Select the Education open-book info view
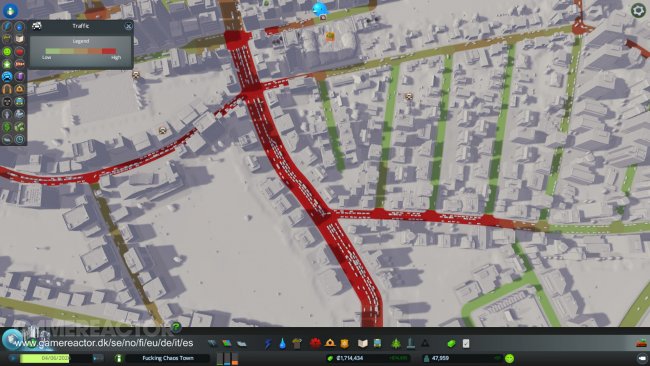Viewport: 650px width, 366px height. point(19,39)
